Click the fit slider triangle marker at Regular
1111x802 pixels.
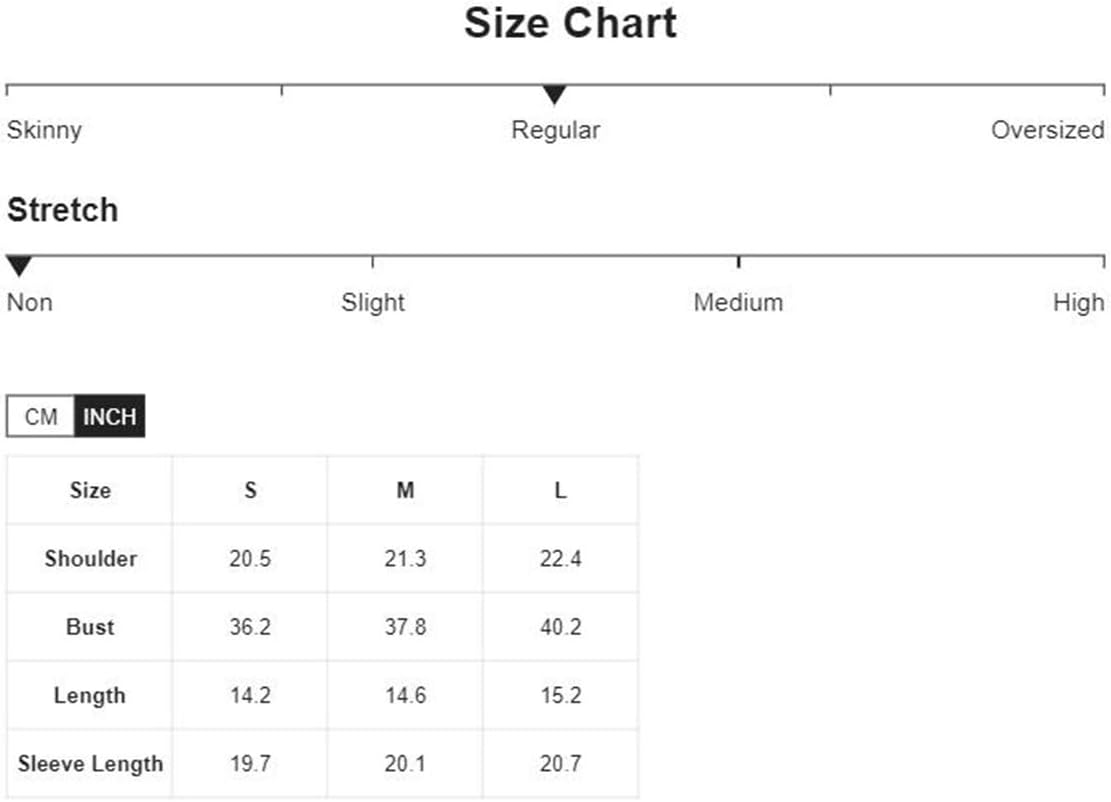554,94
